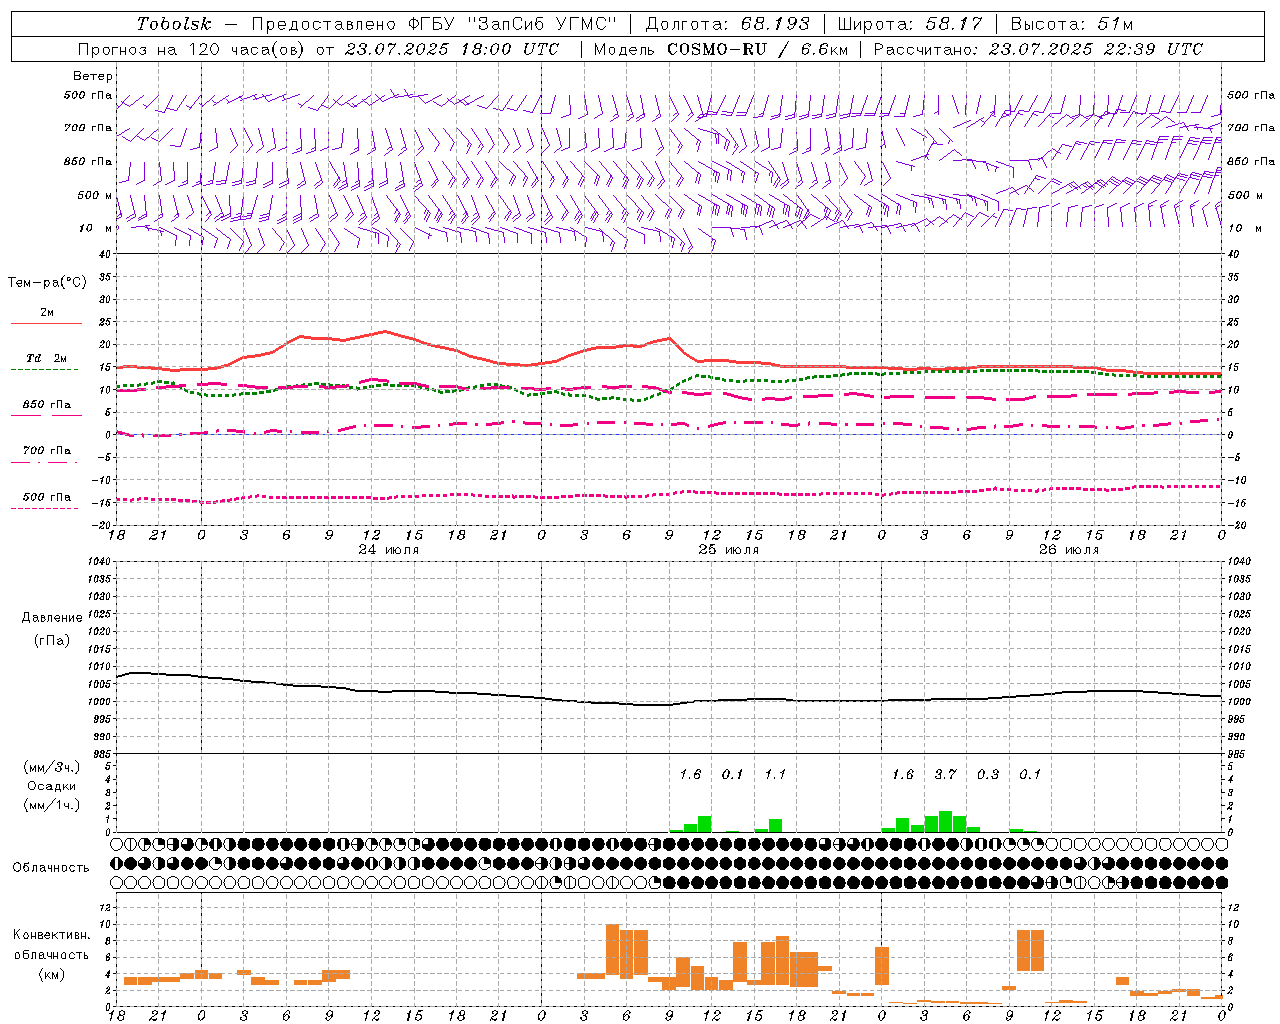Click the "3.7" precipitation amount value

(945, 774)
